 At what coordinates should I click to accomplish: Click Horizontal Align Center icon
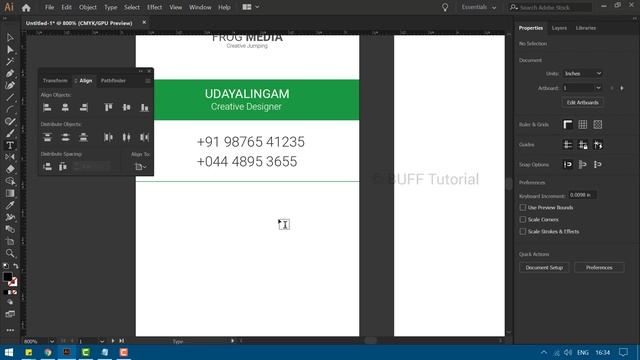point(65,107)
